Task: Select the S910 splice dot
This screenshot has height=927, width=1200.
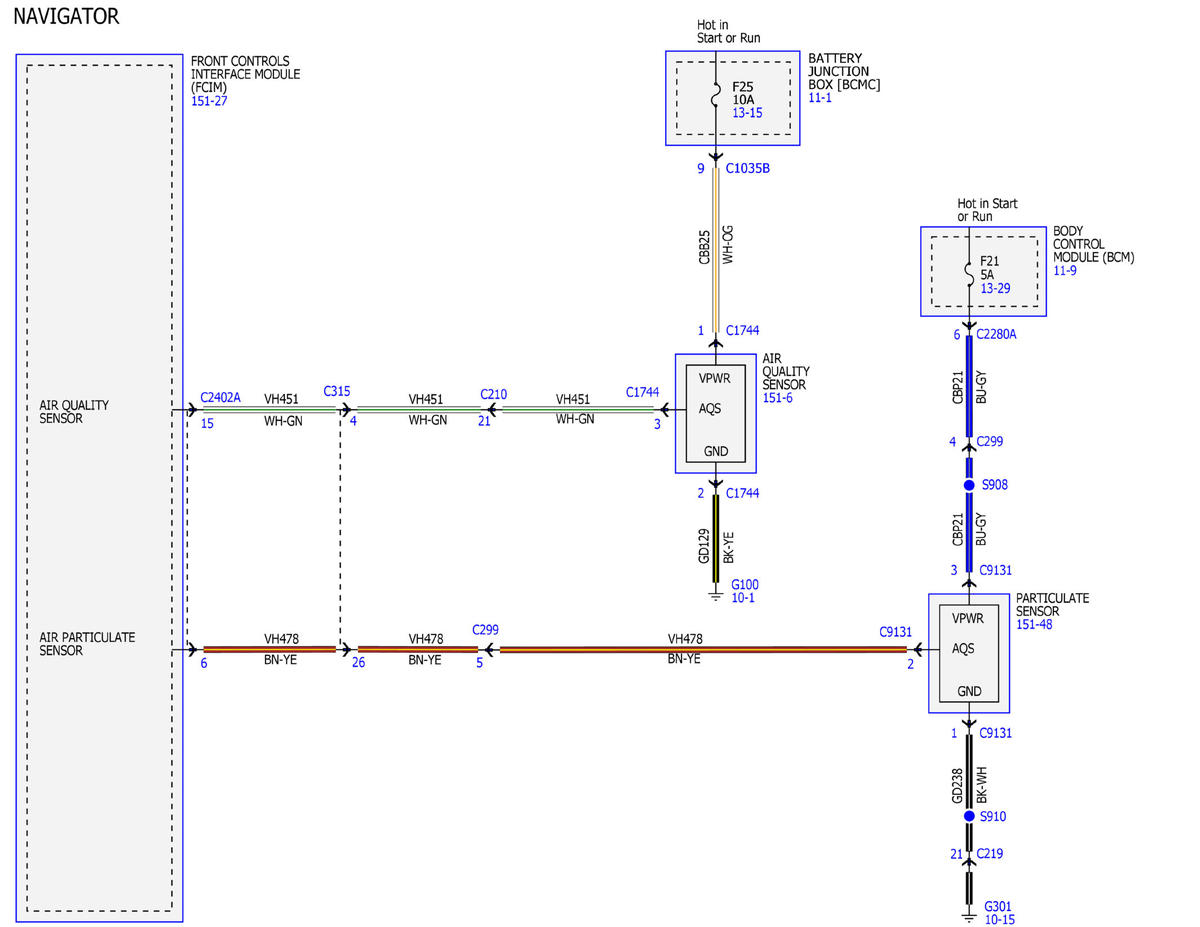Action: pyautogui.click(x=968, y=817)
